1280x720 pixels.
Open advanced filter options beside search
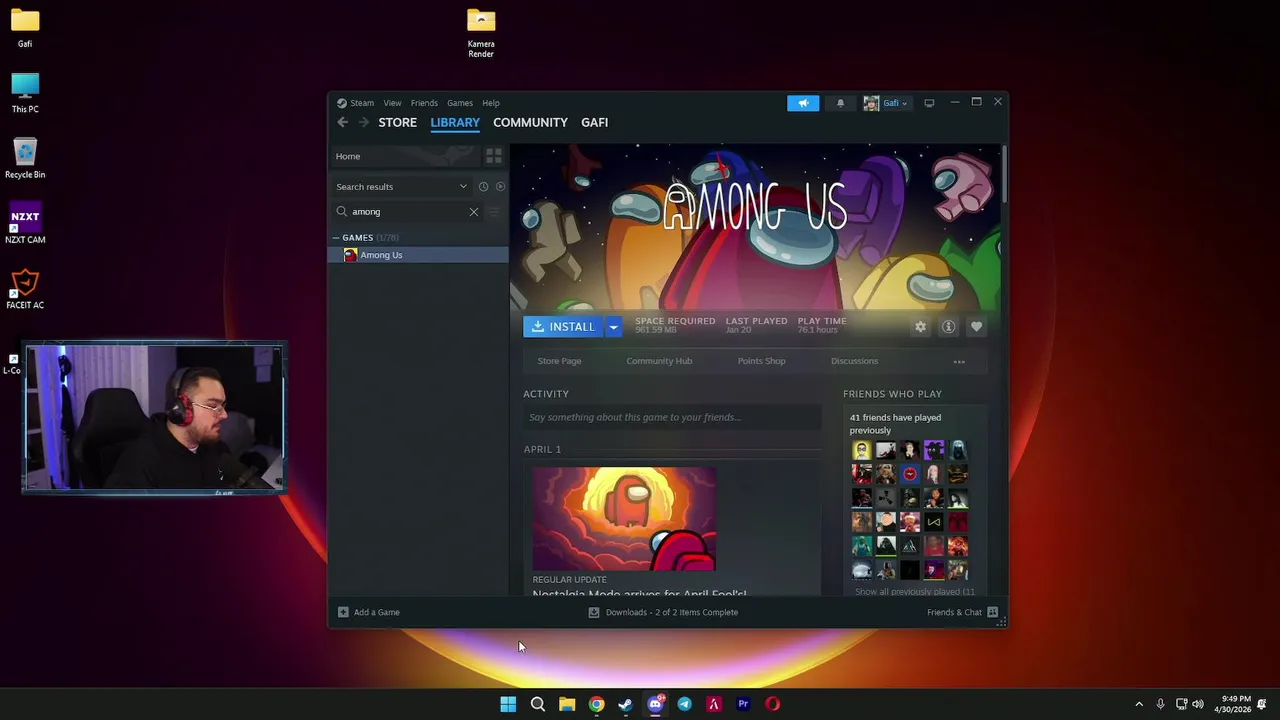(x=494, y=212)
